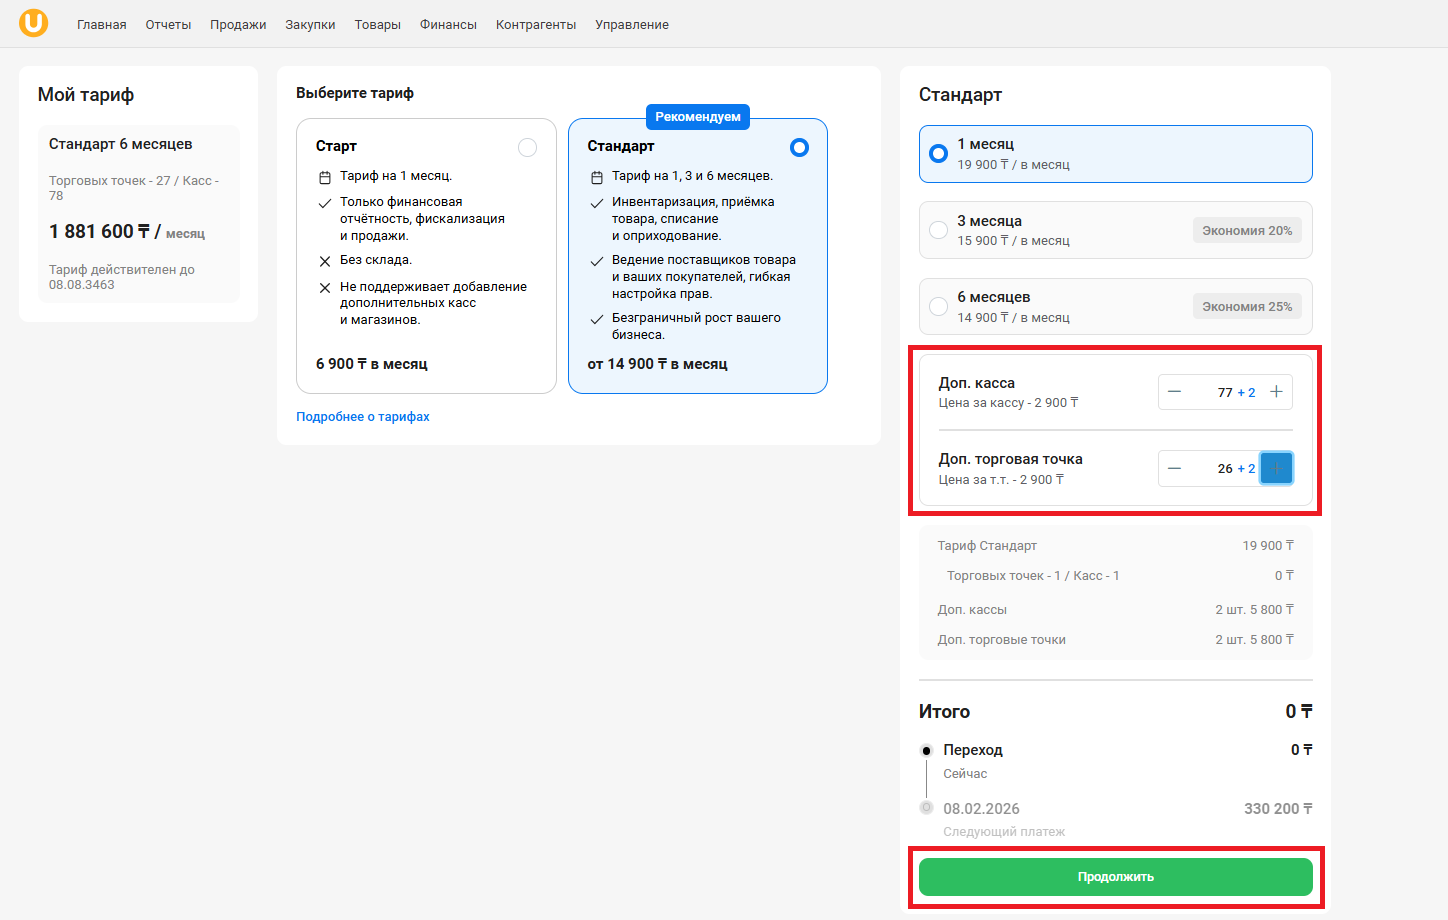Image resolution: width=1448 pixels, height=920 pixels.
Task: Click the Выберите тариф heading
Action: 355,93
